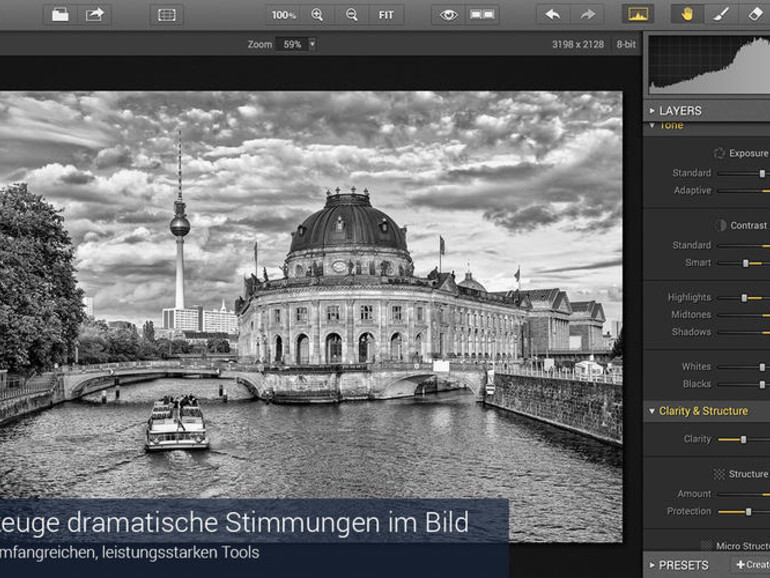Viewport: 770px width, 578px height.
Task: Expand the PRESETS panel
Action: click(683, 565)
